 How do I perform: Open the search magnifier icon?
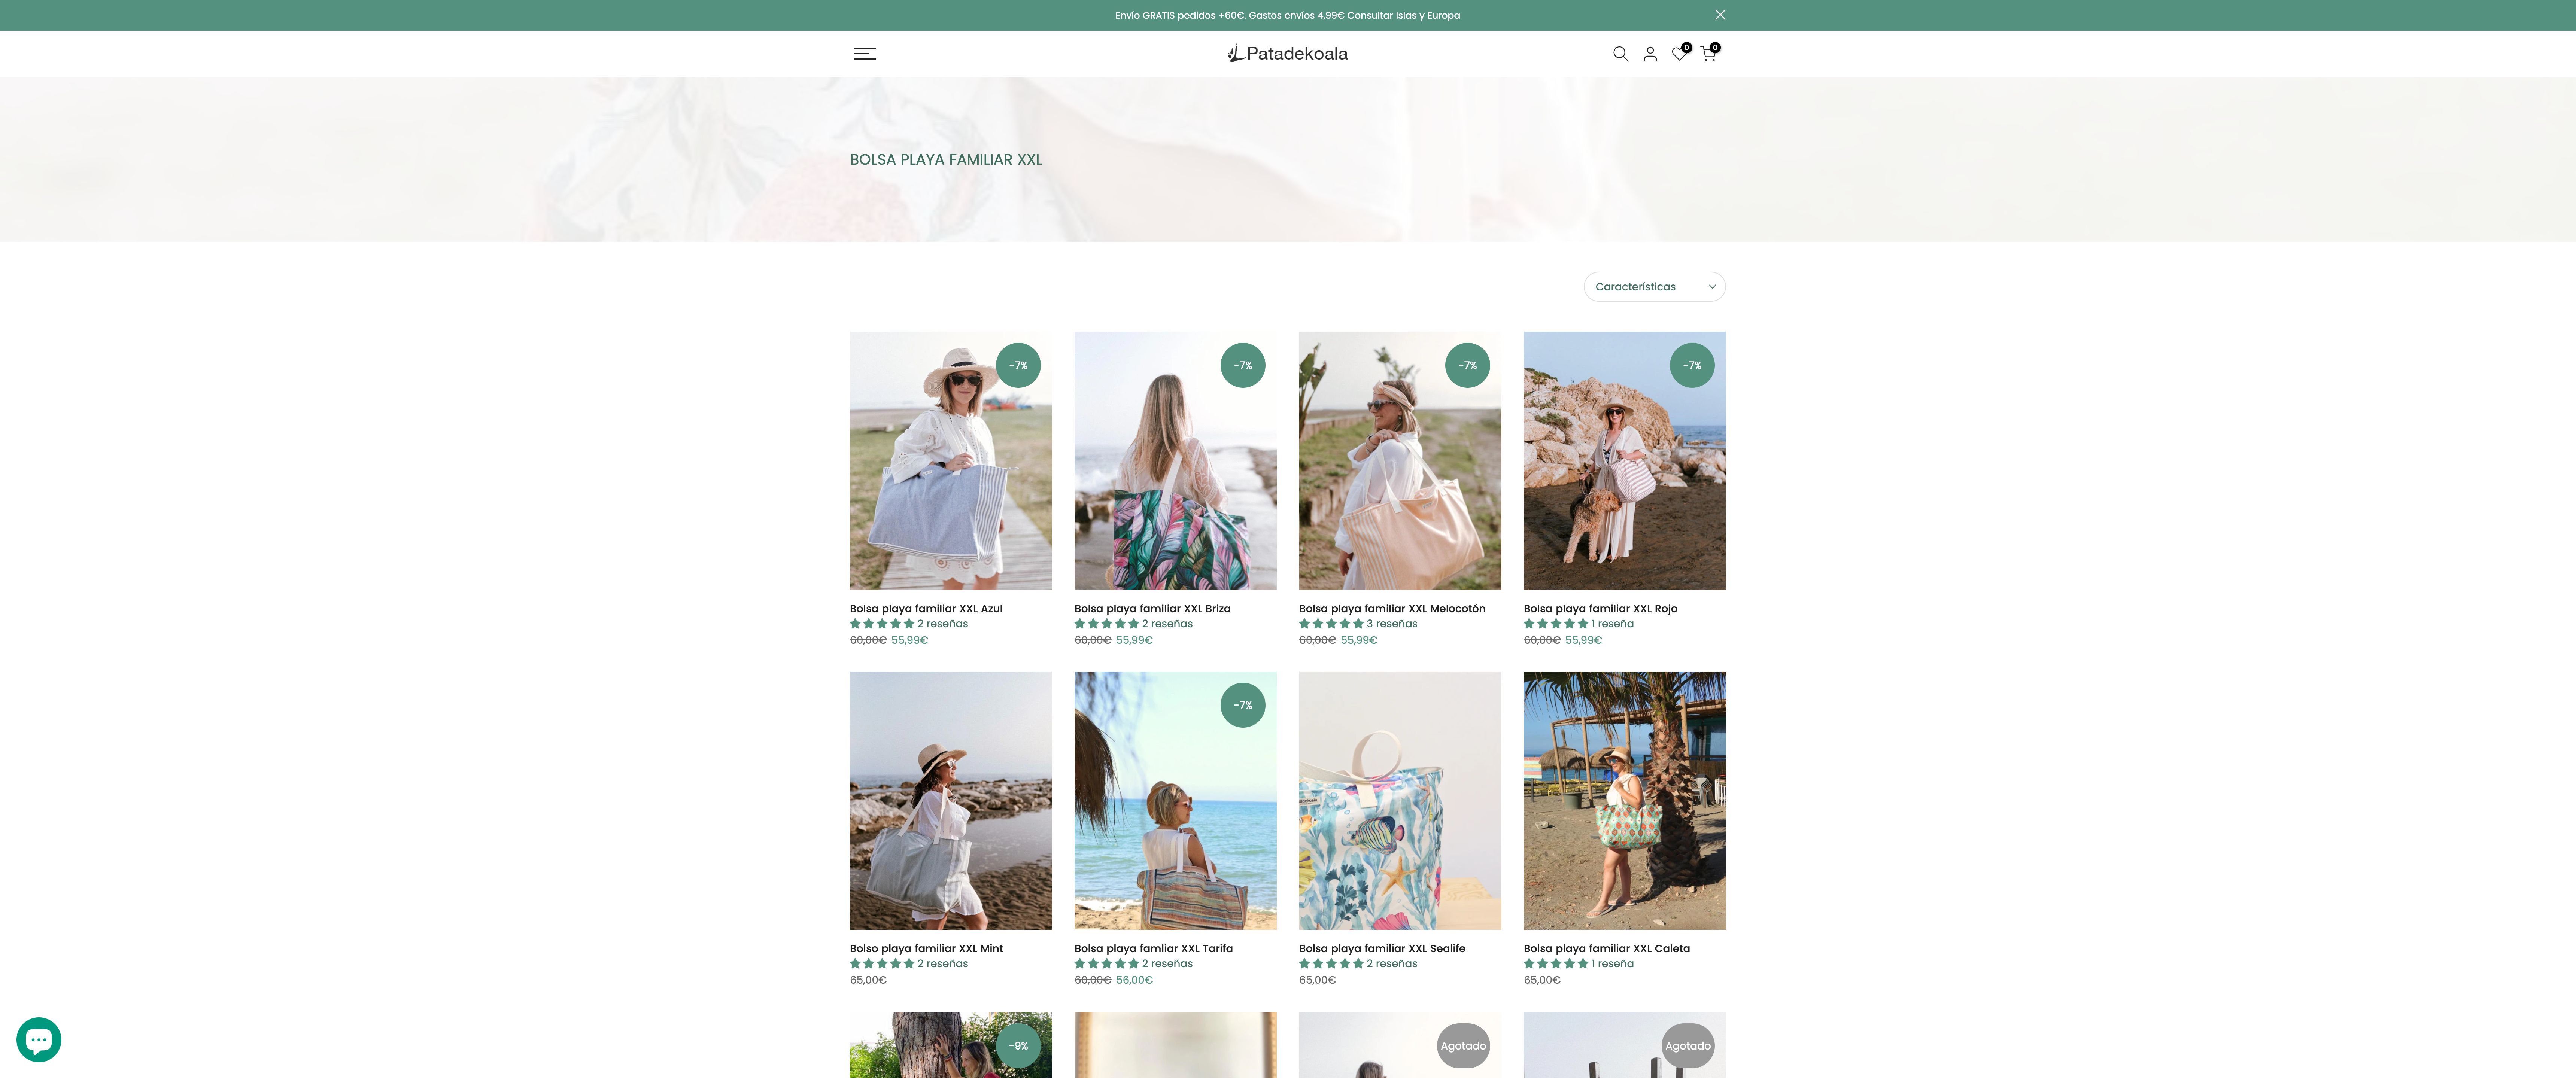click(1620, 54)
